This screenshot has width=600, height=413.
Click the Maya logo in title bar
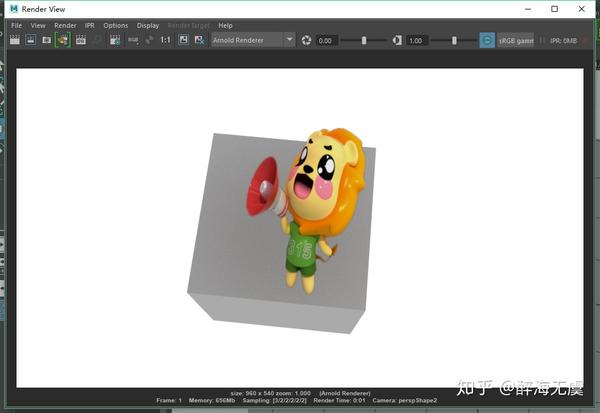tap(14, 9)
